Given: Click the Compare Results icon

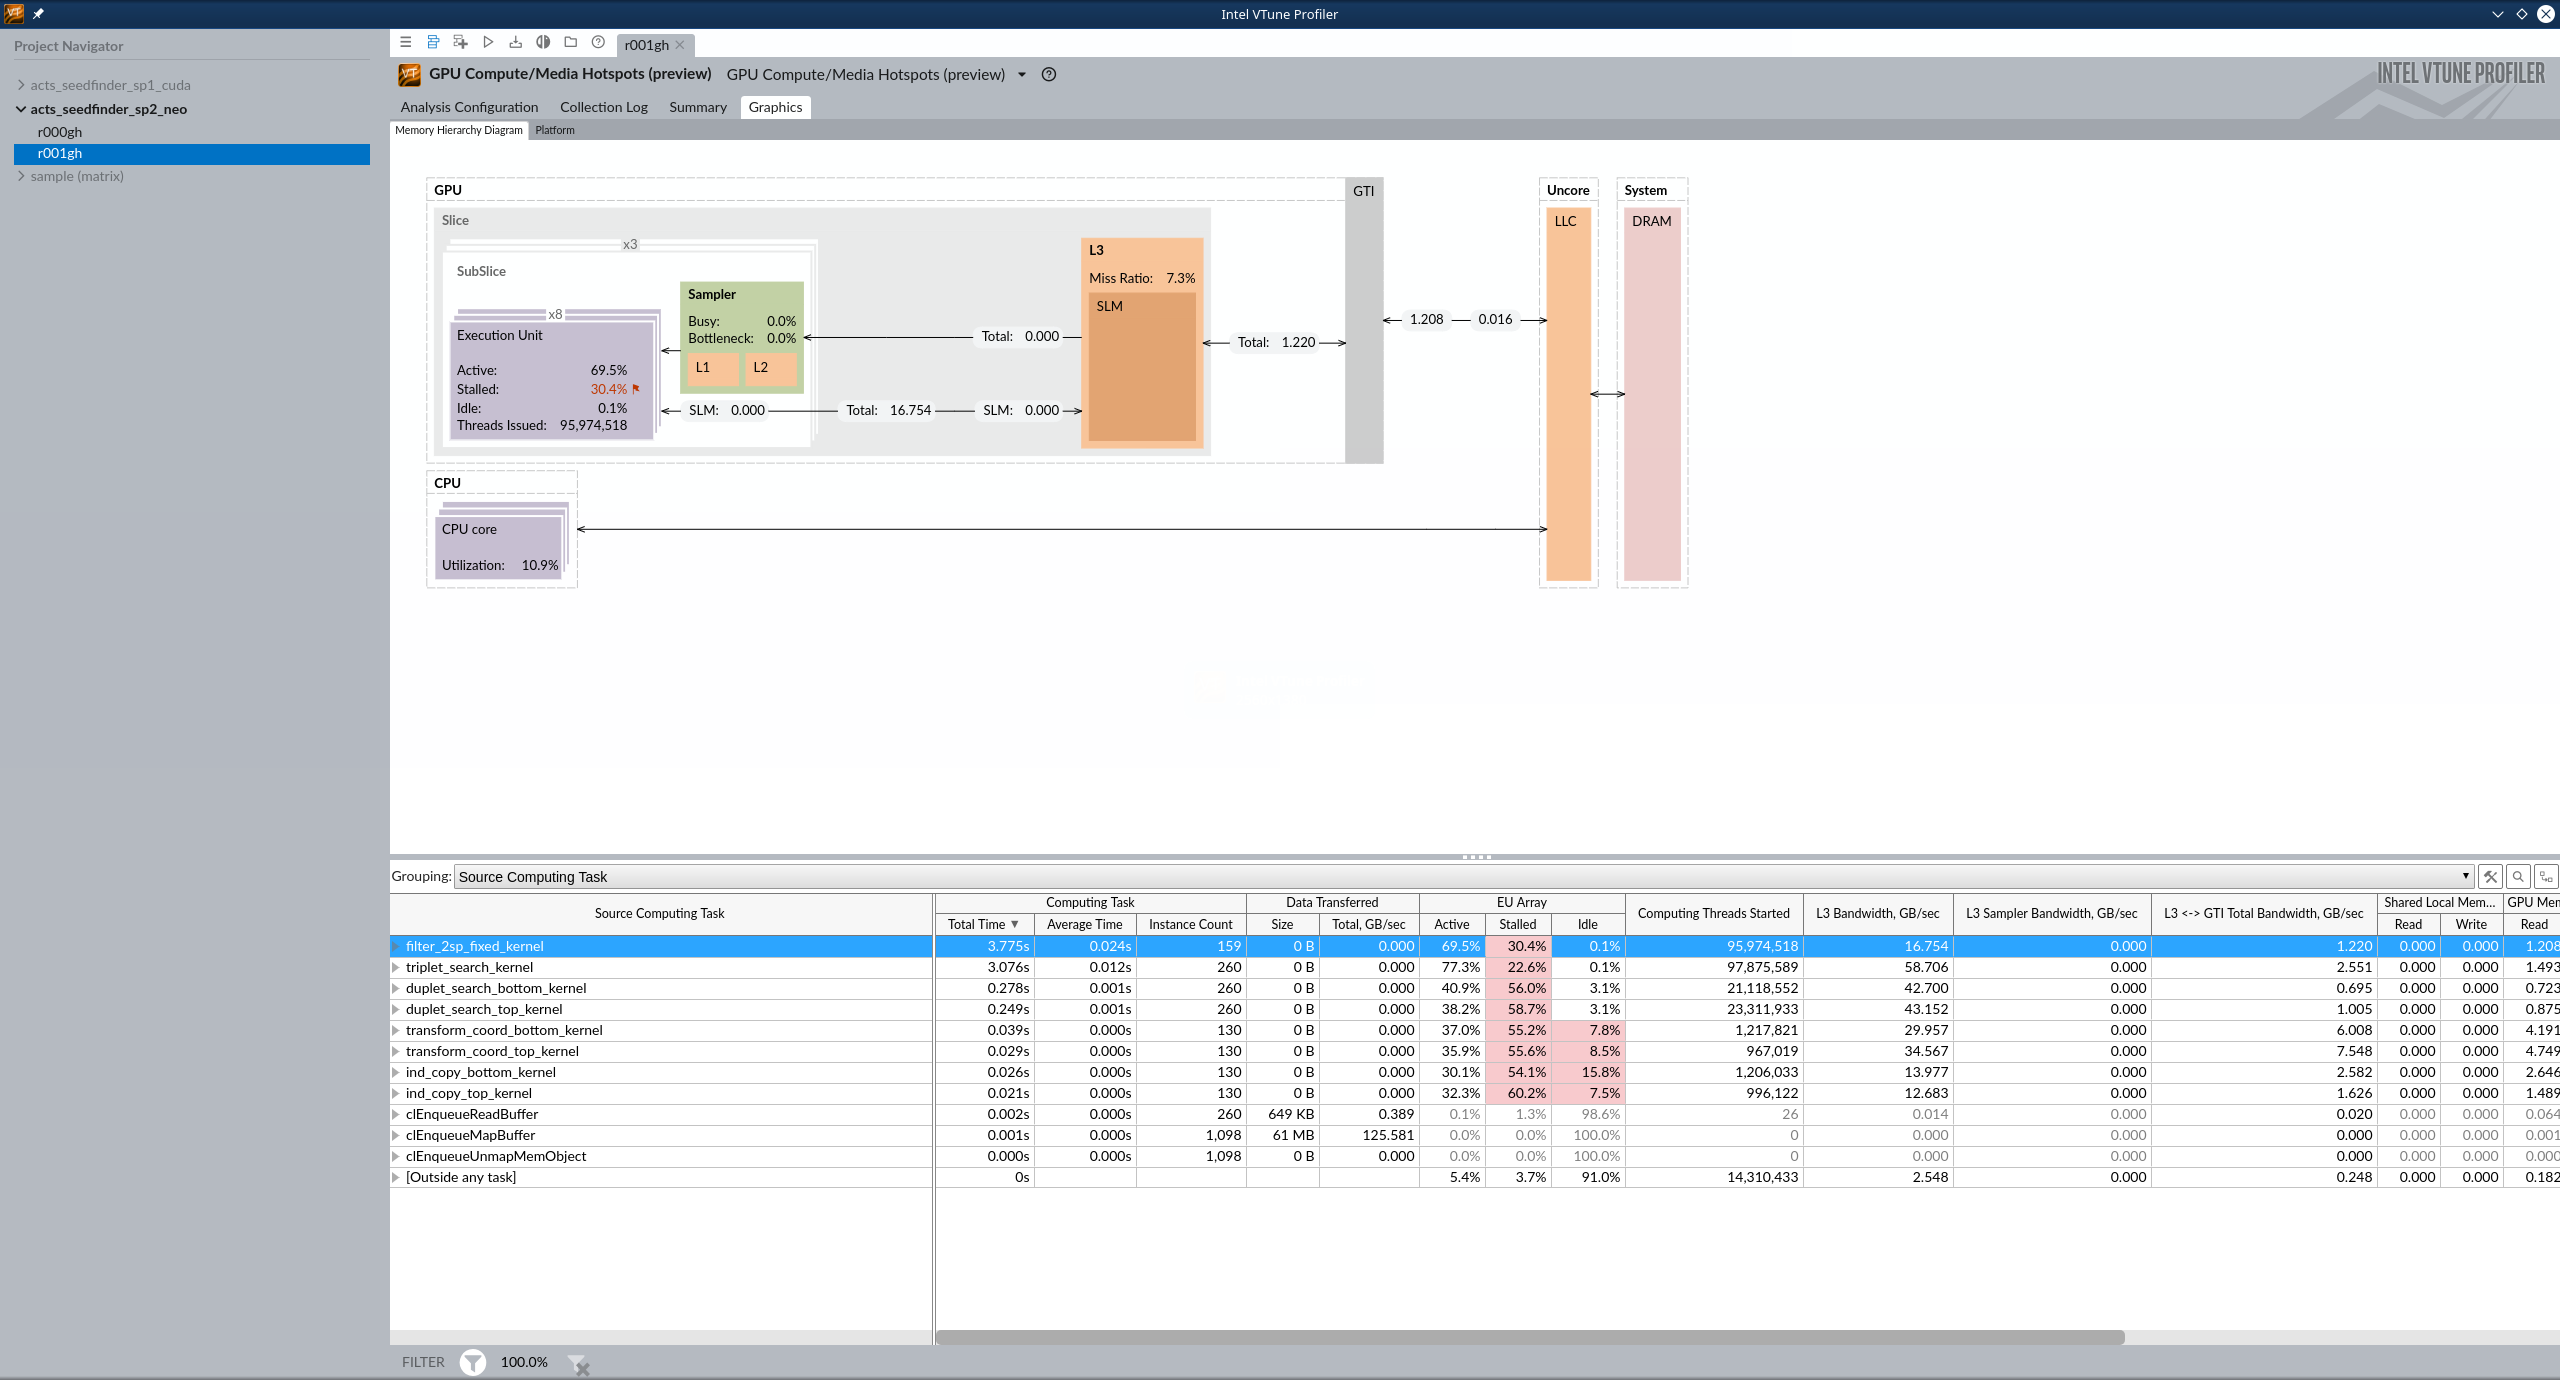Looking at the screenshot, I should (543, 43).
